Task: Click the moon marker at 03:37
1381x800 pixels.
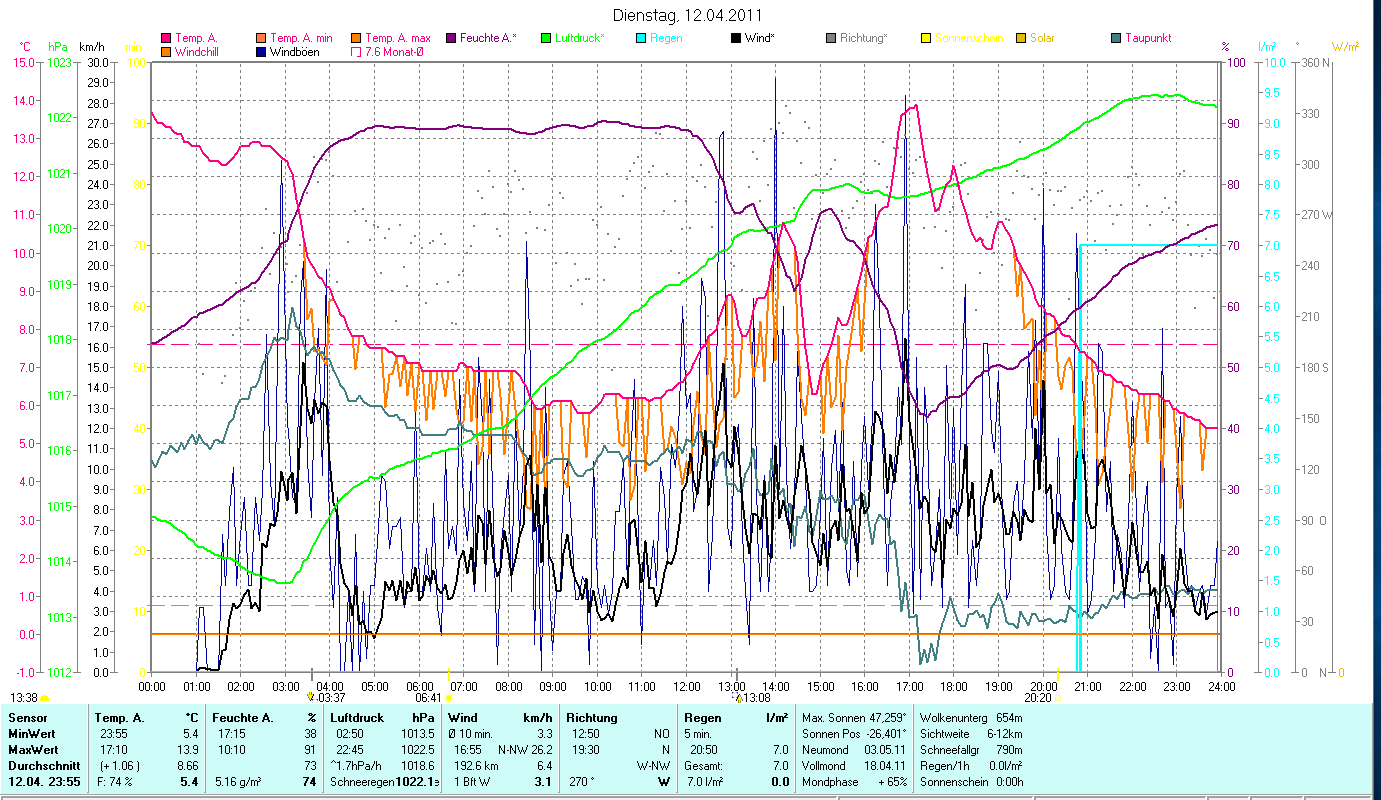Action: pos(311,696)
